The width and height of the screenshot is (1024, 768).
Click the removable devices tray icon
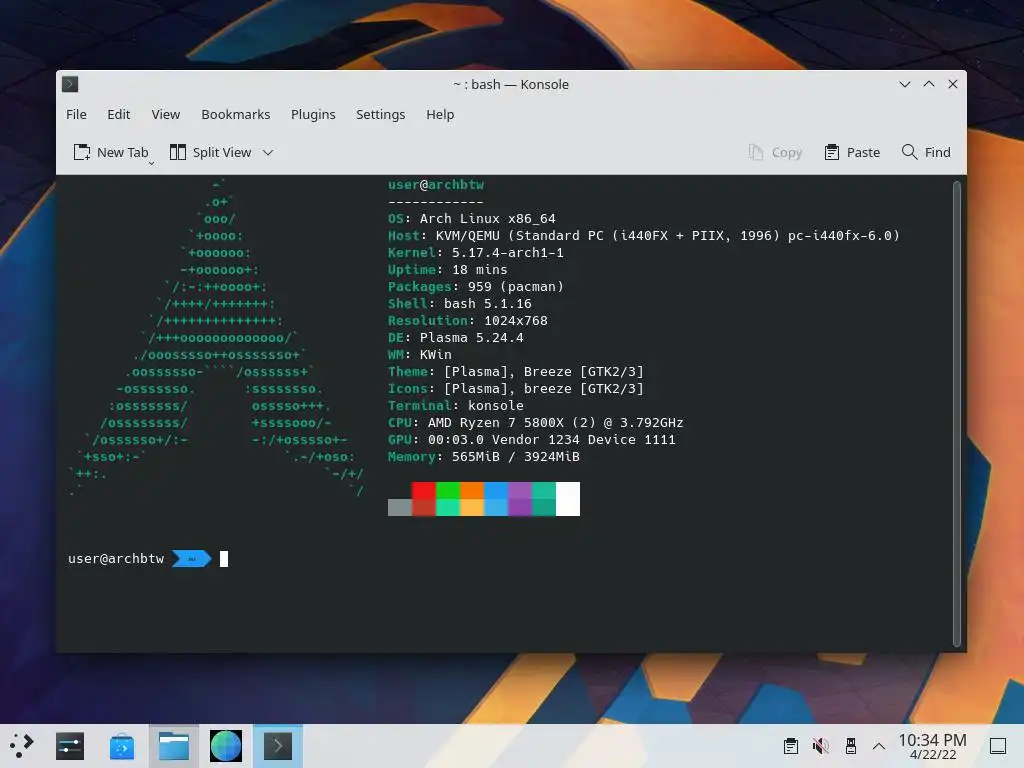pos(850,746)
